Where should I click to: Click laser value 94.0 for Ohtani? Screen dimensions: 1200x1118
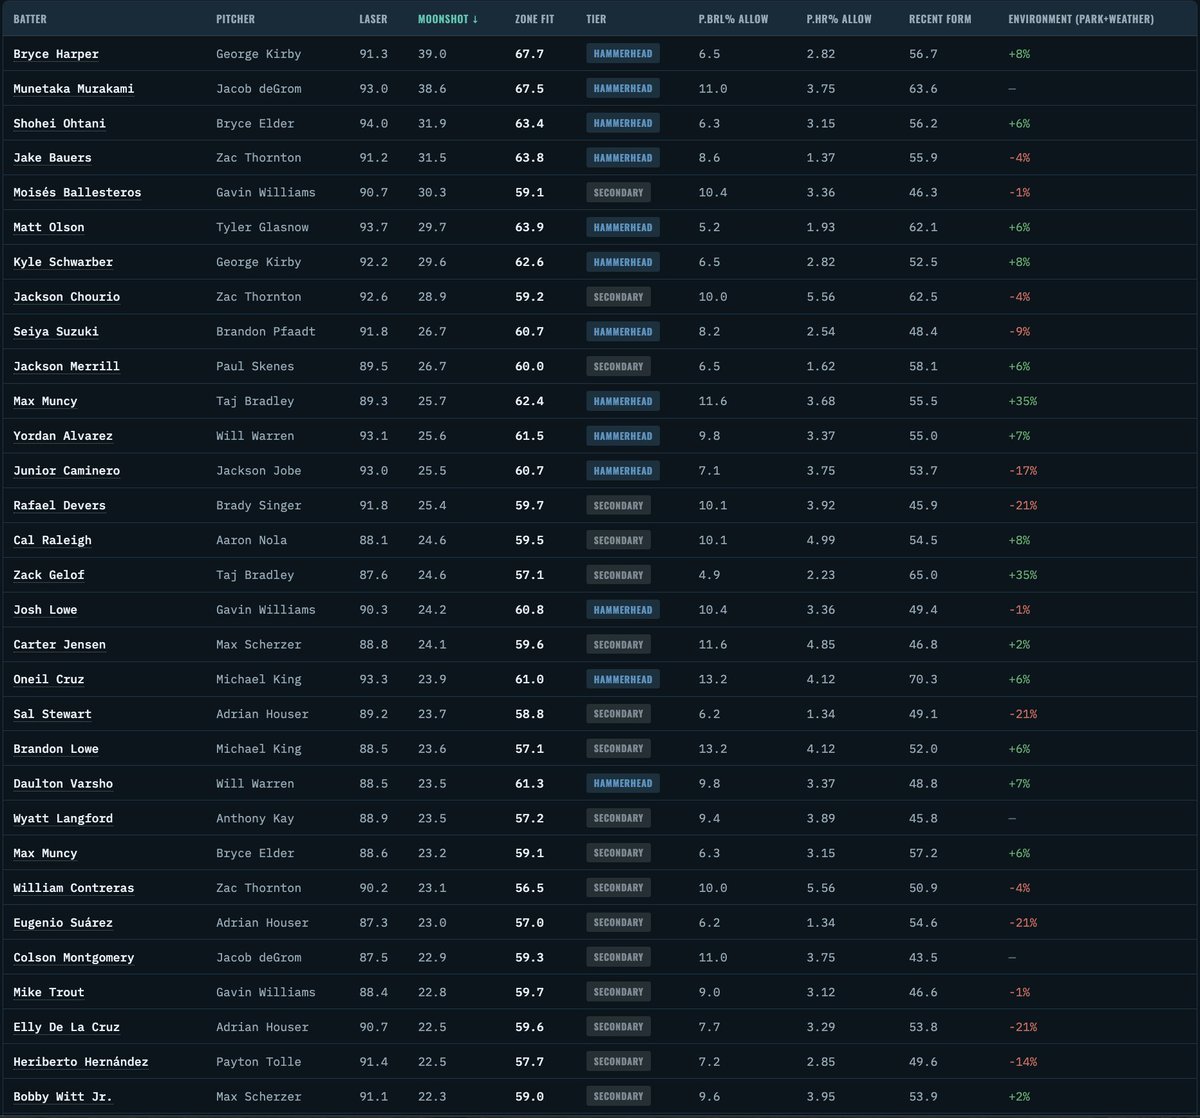373,124
